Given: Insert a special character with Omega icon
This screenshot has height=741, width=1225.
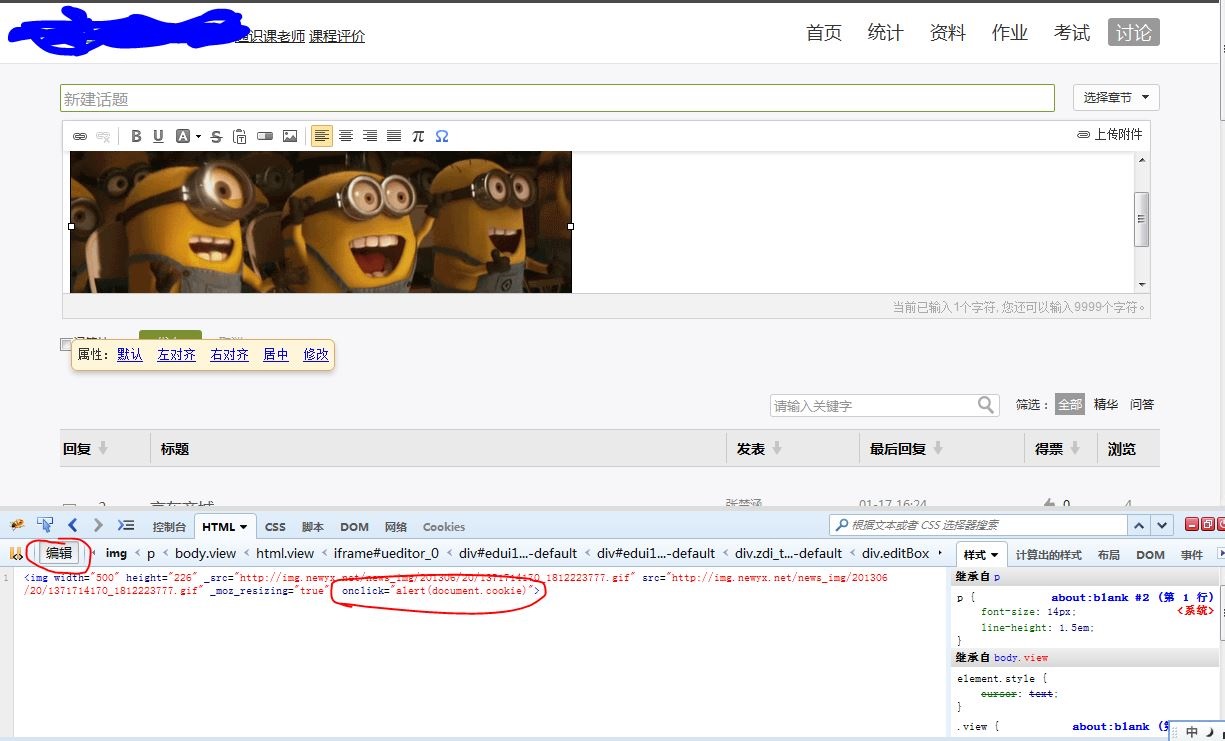Looking at the screenshot, I should (x=442, y=136).
